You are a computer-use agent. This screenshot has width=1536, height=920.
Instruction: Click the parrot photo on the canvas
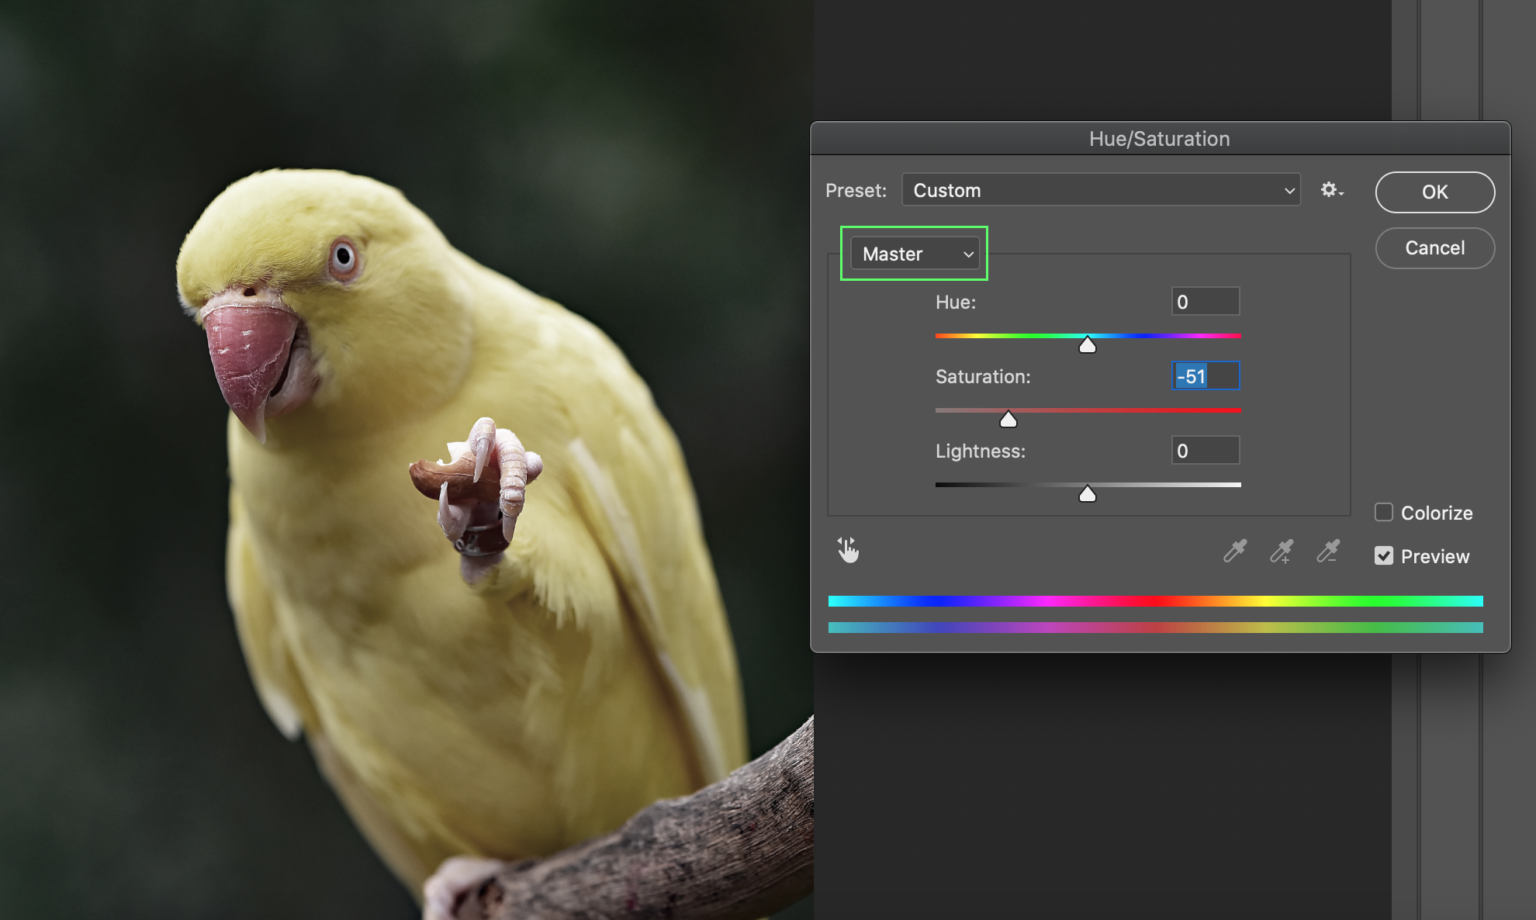406,460
